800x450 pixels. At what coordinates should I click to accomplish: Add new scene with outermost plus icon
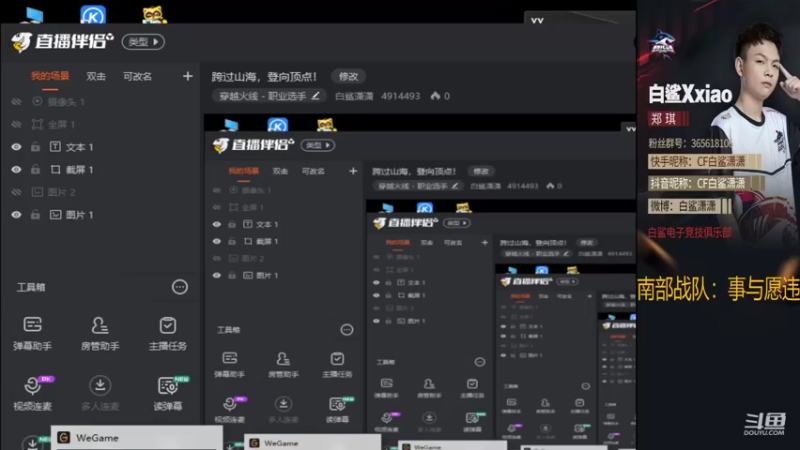tap(188, 77)
